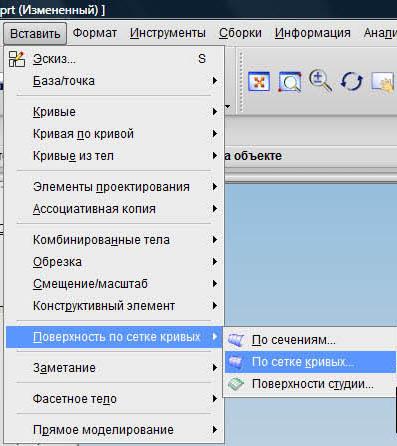Select the Zoom window magnifier icon

(x=290, y=81)
